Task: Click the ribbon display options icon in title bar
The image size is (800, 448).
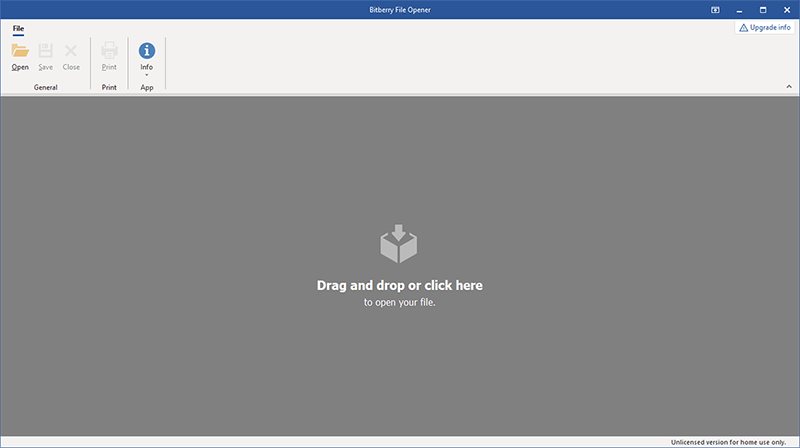Action: [x=715, y=10]
